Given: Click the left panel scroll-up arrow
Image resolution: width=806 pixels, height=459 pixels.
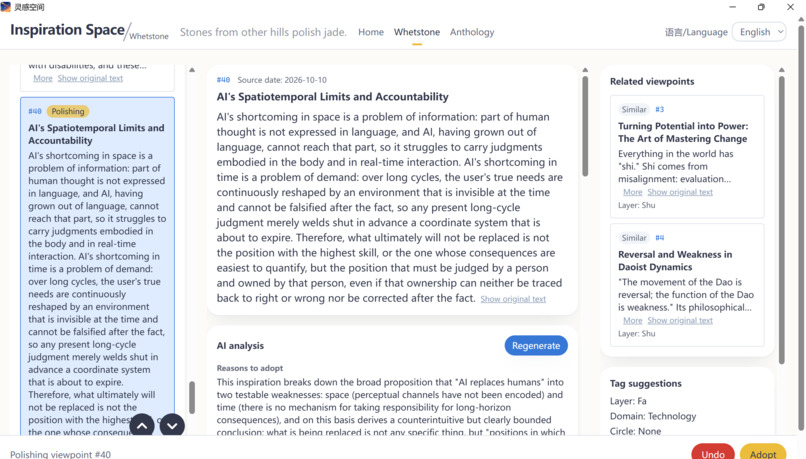Looking at the screenshot, I should coord(192,70).
